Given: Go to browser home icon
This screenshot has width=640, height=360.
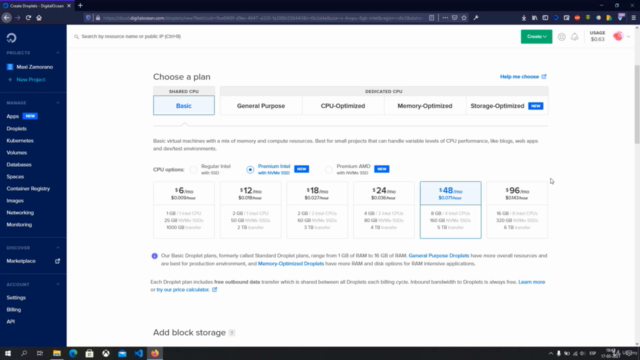Looking at the screenshot, I should 39,18.
